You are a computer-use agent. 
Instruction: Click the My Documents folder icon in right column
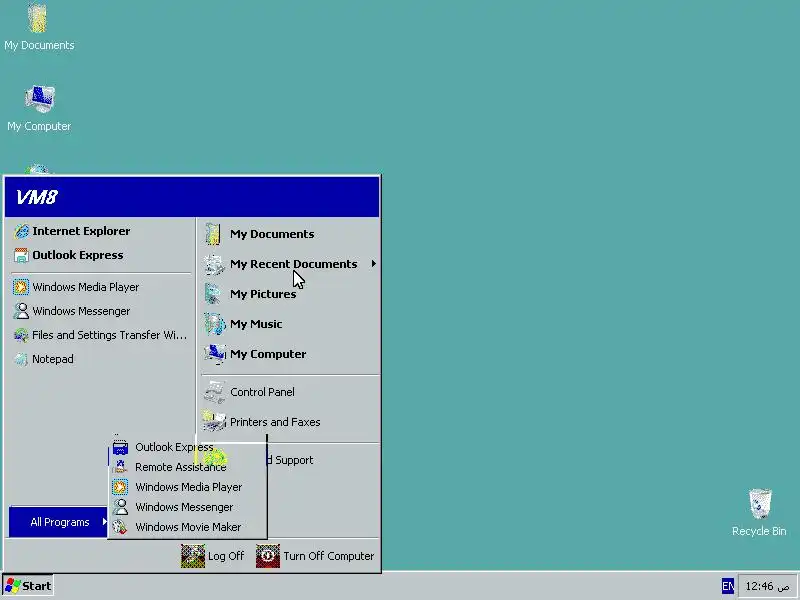[x=213, y=234]
